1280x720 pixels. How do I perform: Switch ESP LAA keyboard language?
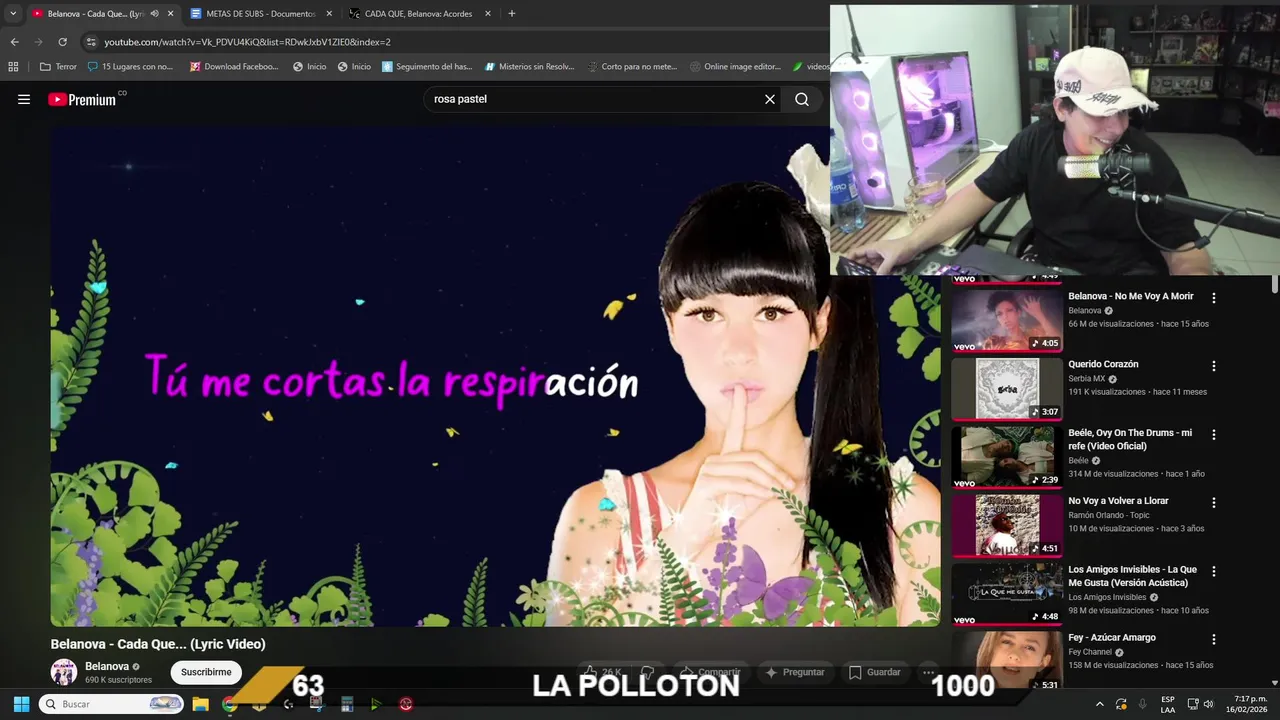click(1168, 704)
